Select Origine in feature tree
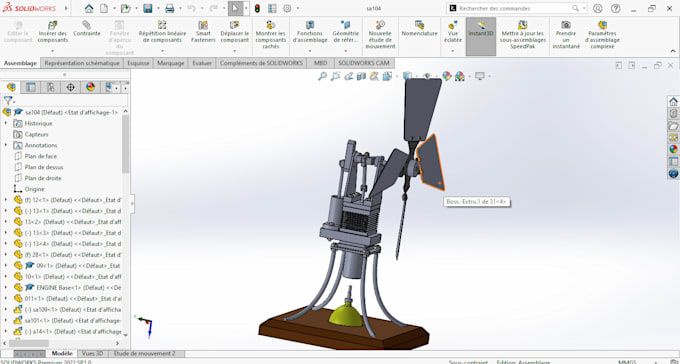The height and width of the screenshot is (364, 680). coord(34,189)
